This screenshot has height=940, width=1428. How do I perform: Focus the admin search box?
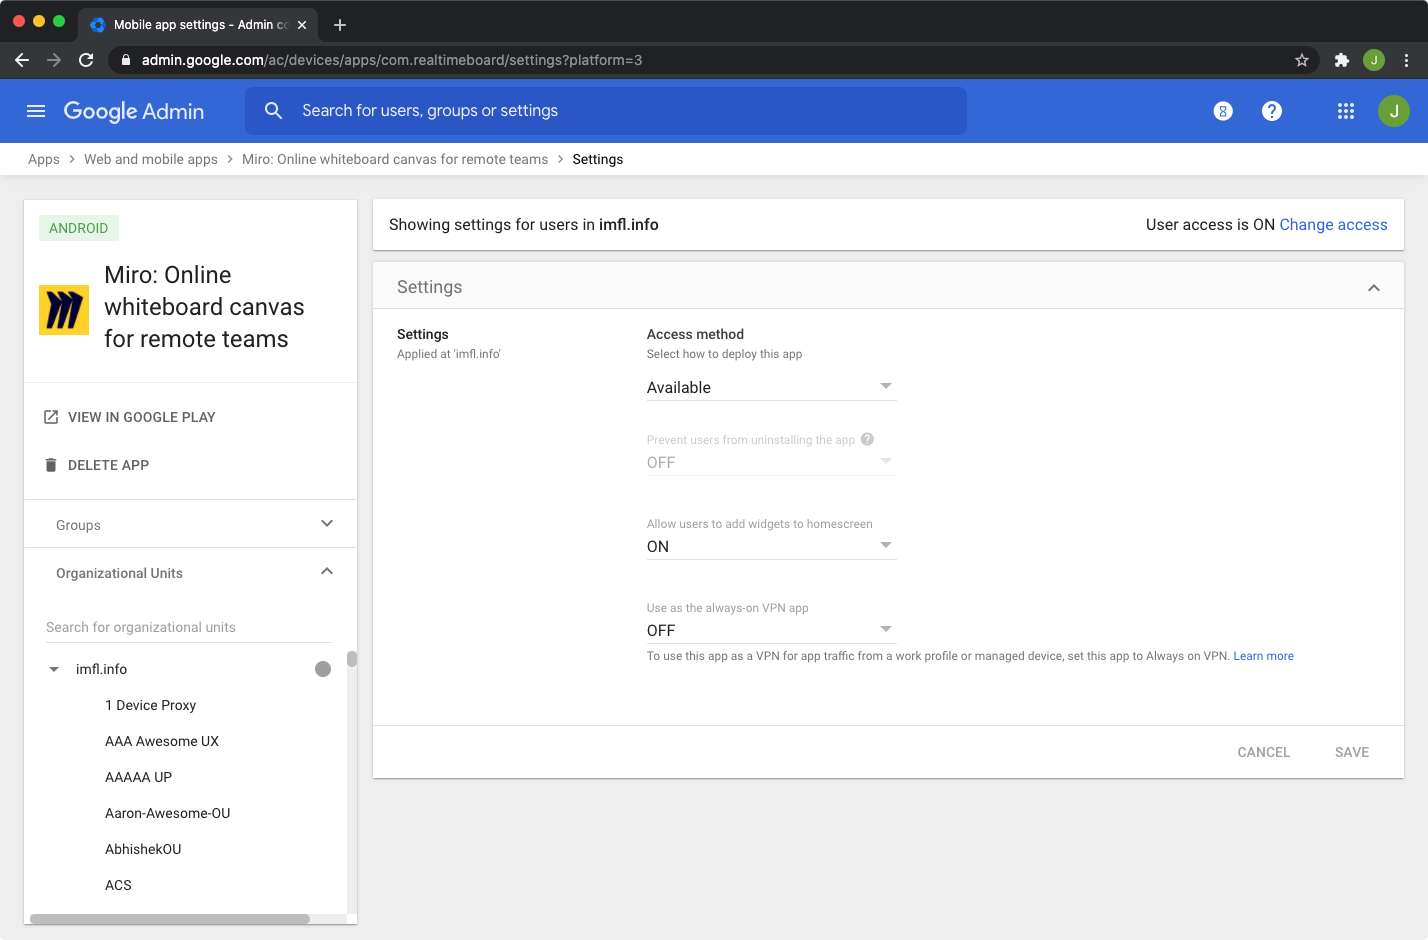click(x=606, y=111)
